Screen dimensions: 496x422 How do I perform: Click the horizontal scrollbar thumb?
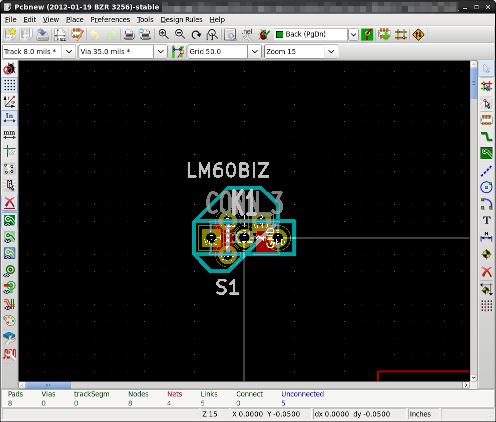pyautogui.click(x=48, y=385)
